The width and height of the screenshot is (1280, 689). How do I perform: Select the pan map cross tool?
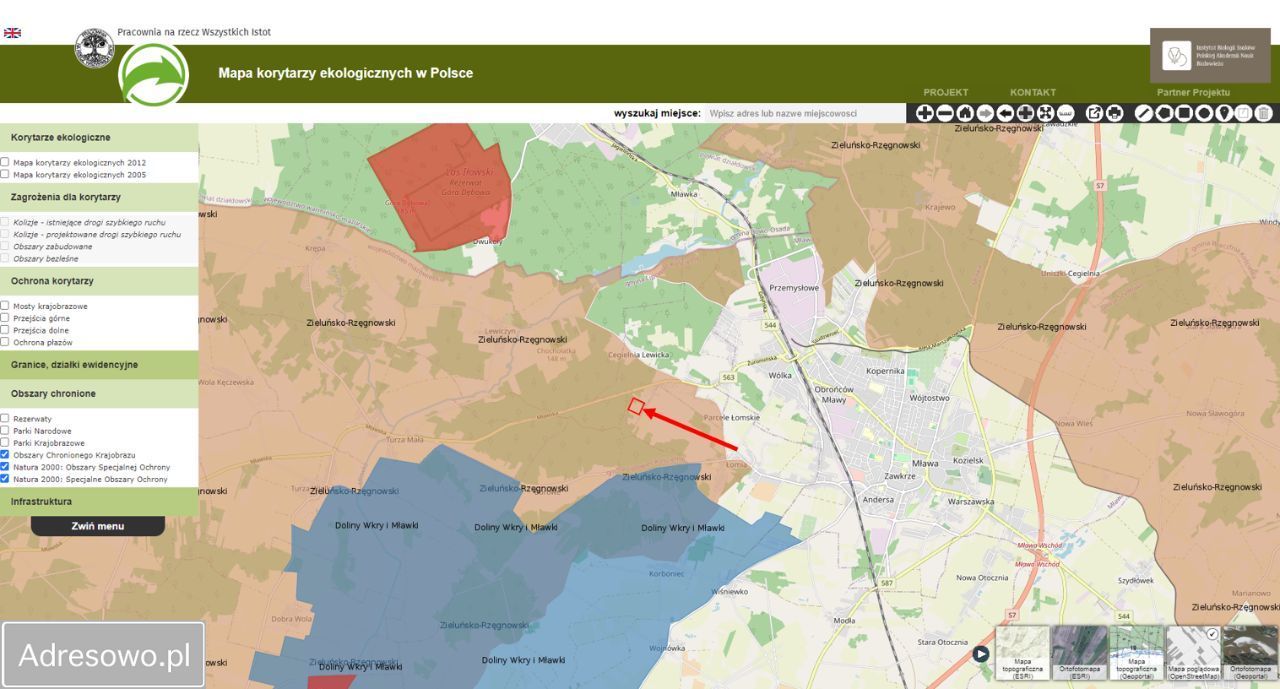click(1025, 113)
